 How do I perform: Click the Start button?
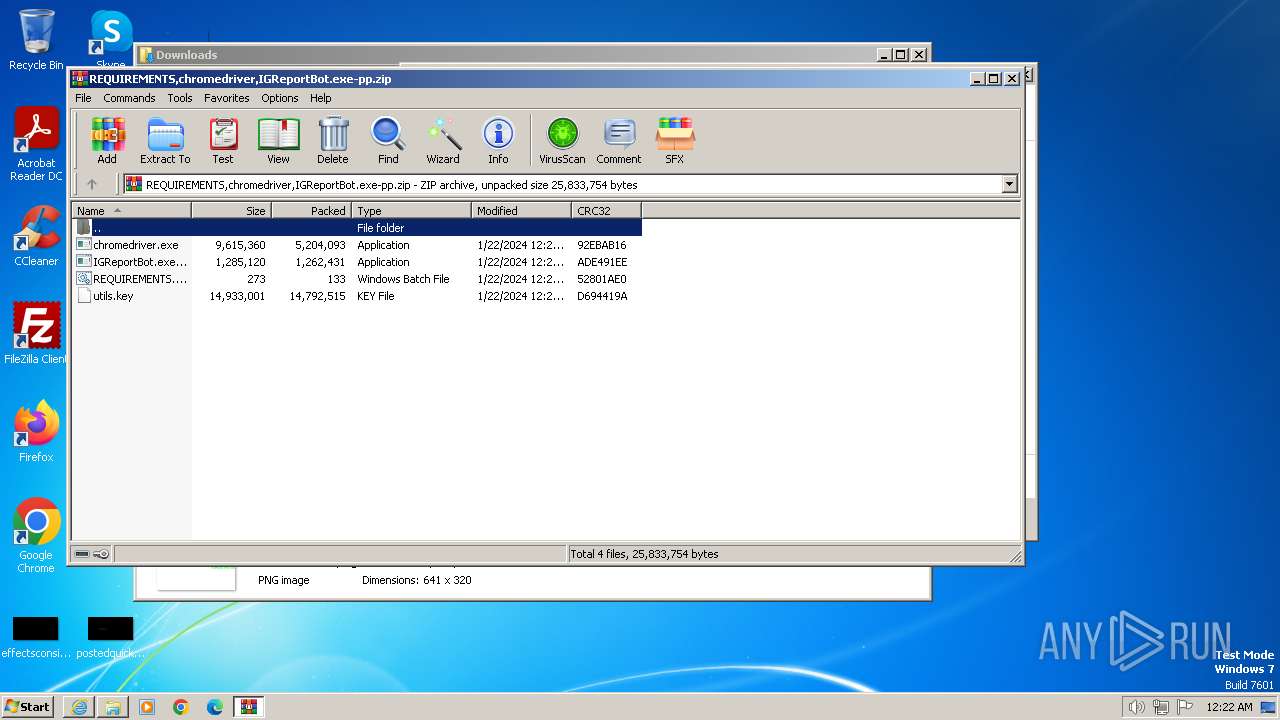[x=28, y=706]
